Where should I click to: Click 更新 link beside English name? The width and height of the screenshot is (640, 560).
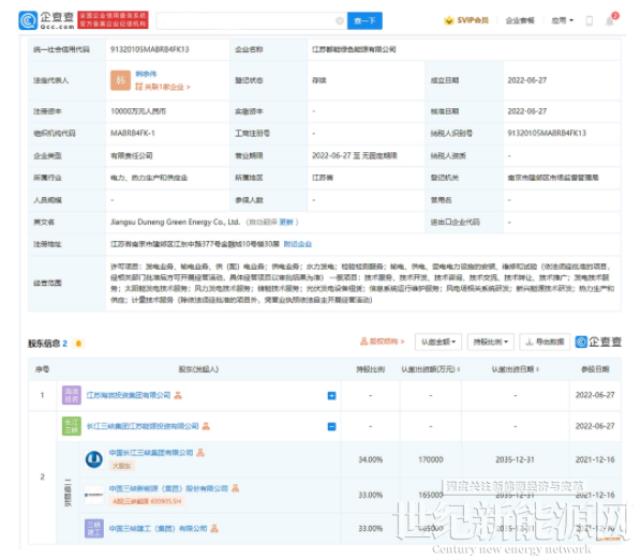286,222
